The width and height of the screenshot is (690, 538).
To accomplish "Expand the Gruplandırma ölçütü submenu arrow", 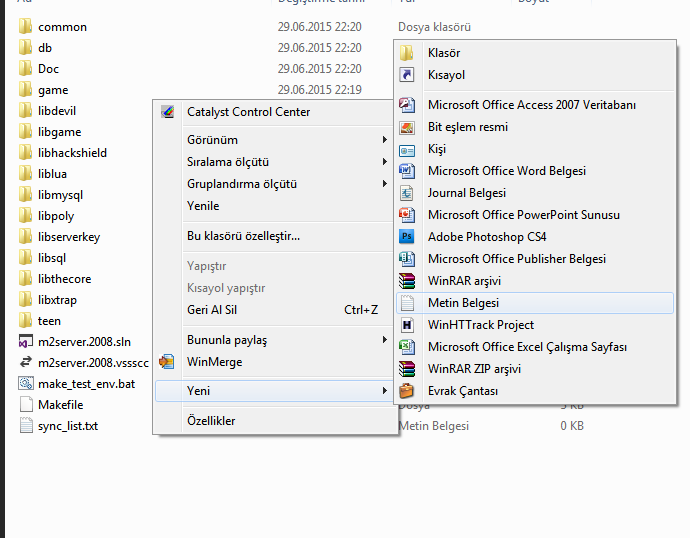I will coord(385,183).
